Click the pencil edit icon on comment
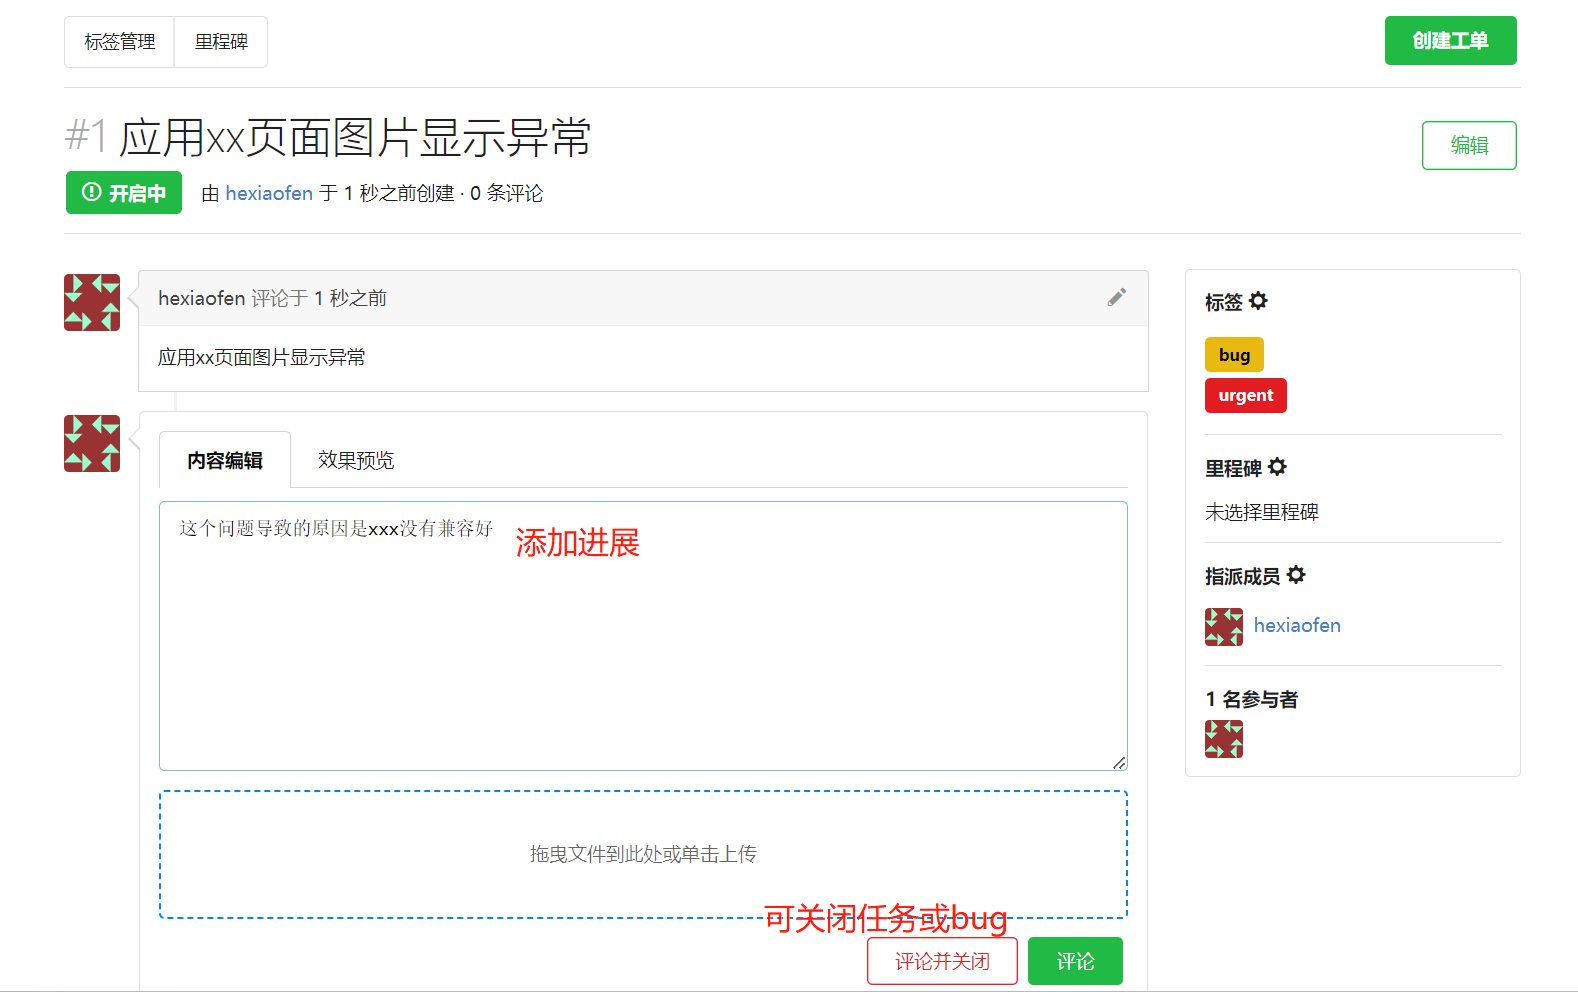 (x=1116, y=297)
